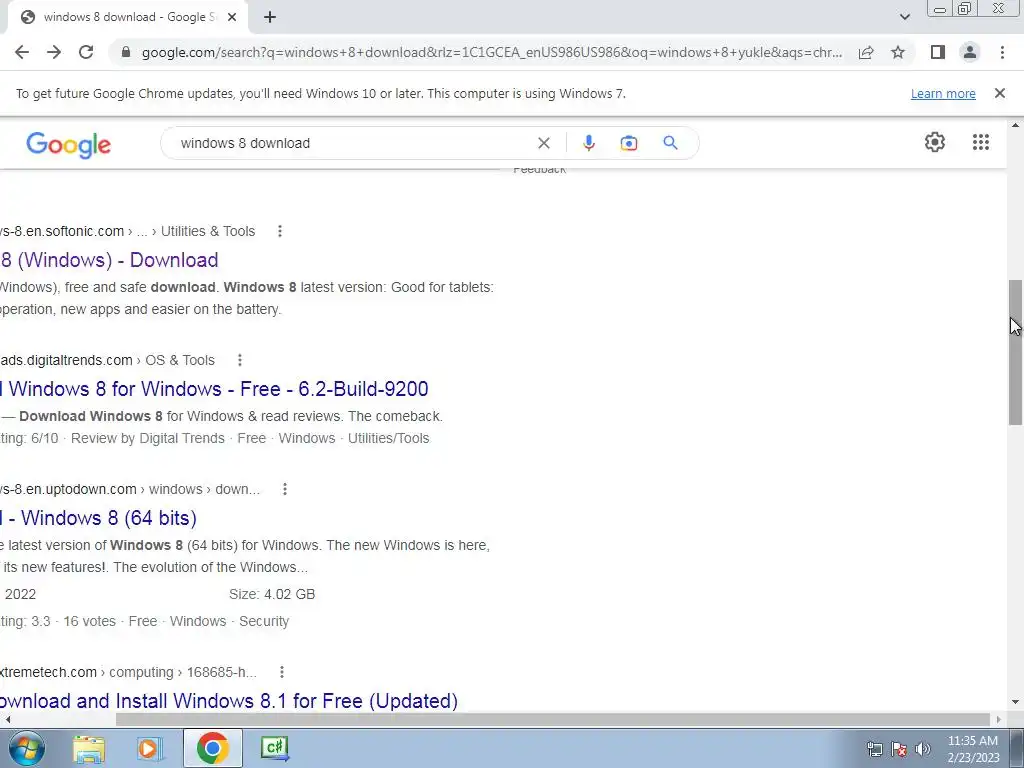Open the softonic result options menu

(280, 231)
